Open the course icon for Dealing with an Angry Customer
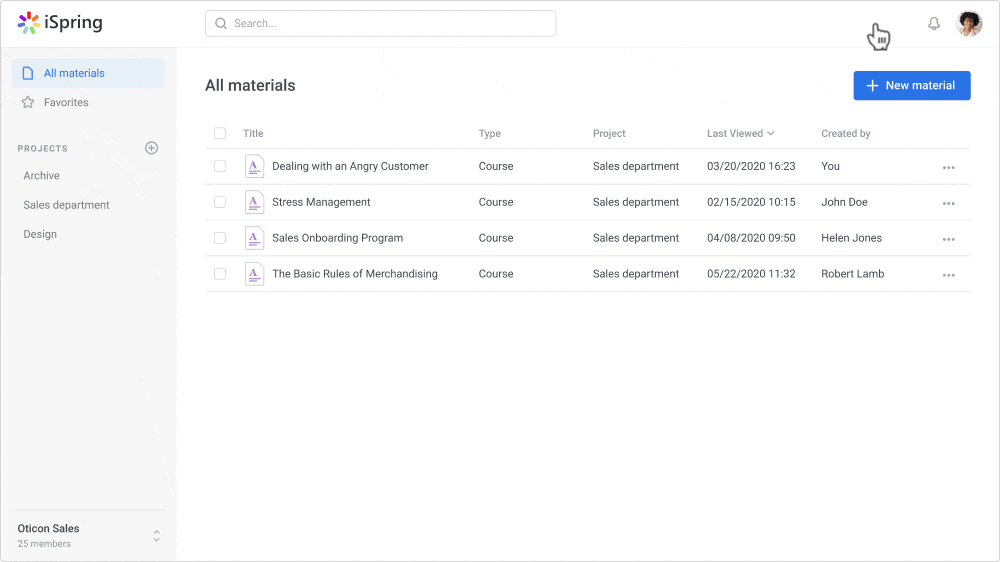 [x=254, y=166]
